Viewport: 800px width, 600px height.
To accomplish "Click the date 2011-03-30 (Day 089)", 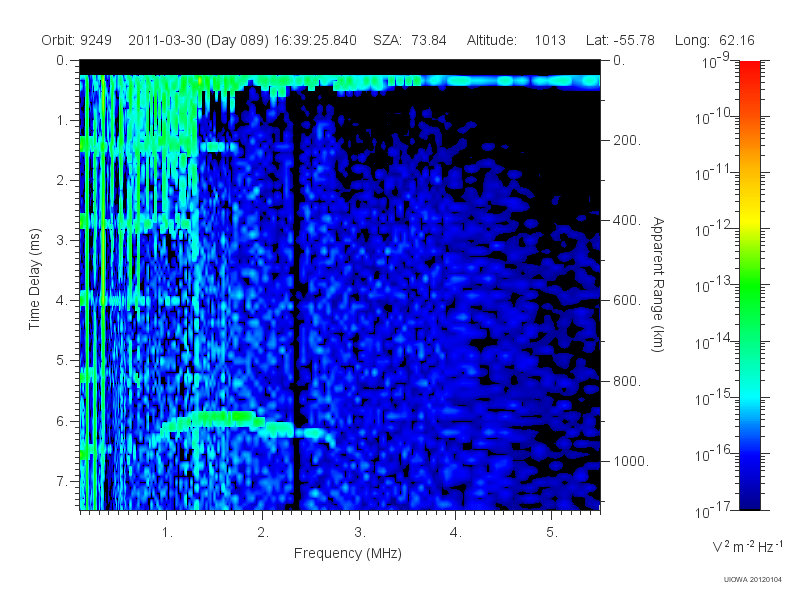I will click(x=198, y=40).
